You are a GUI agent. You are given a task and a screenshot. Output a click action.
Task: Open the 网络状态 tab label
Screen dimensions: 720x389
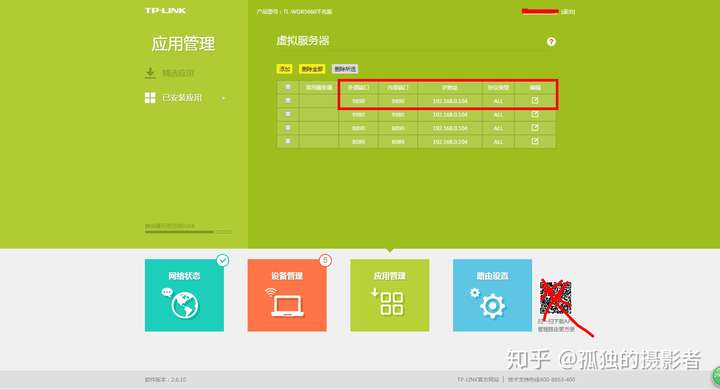pyautogui.click(x=184, y=276)
